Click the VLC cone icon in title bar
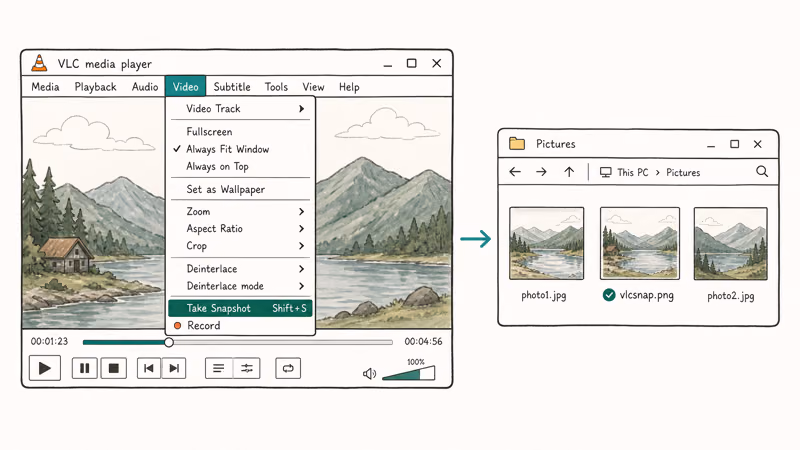The height and width of the screenshot is (450, 800). click(39, 63)
